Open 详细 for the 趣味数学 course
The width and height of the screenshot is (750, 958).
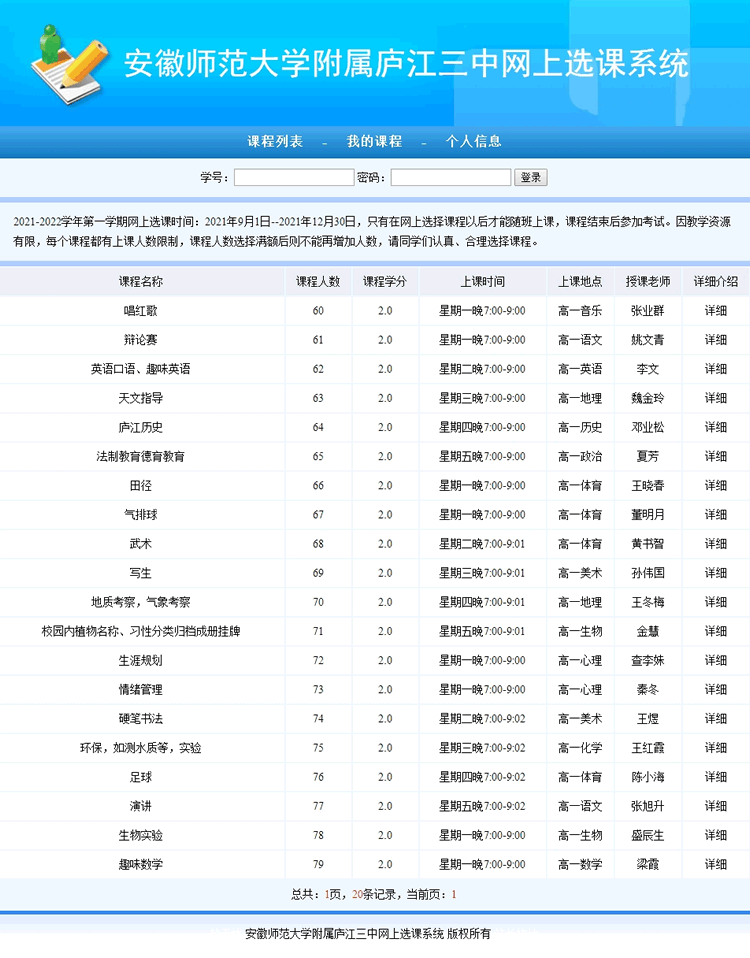point(715,864)
